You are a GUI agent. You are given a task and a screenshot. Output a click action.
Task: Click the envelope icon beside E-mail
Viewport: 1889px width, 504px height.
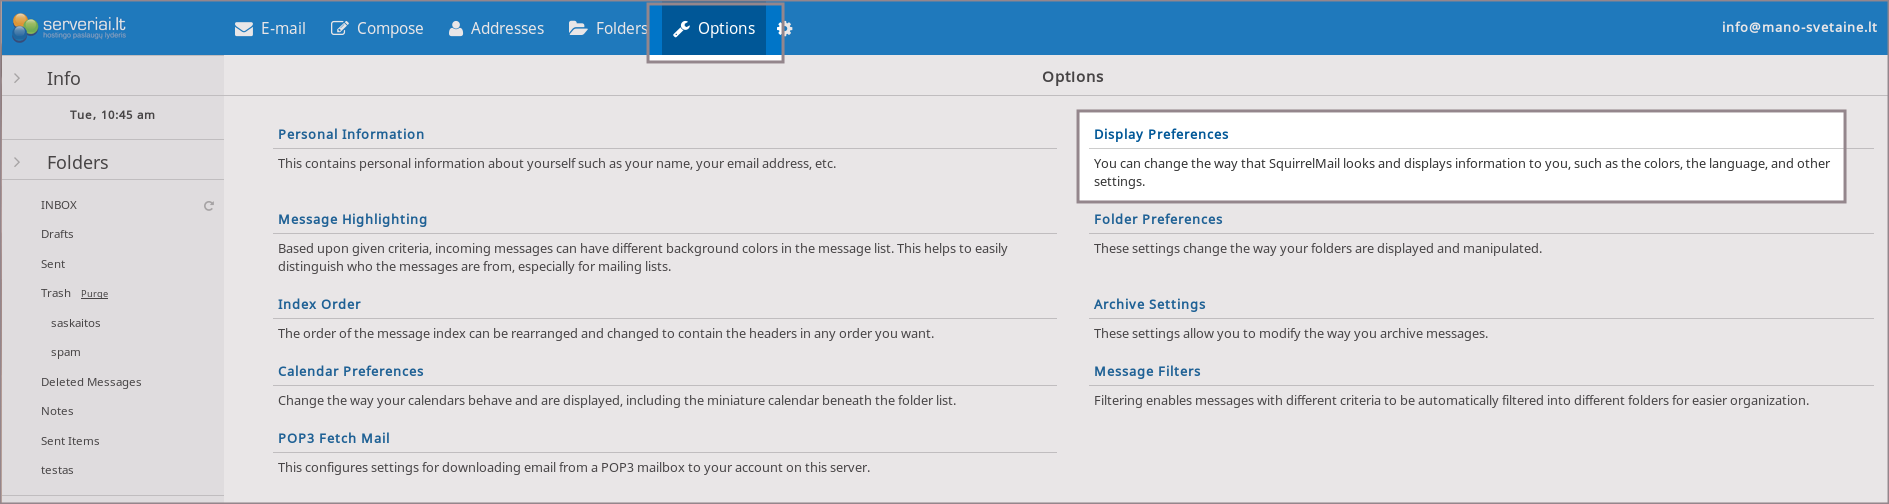(x=244, y=29)
